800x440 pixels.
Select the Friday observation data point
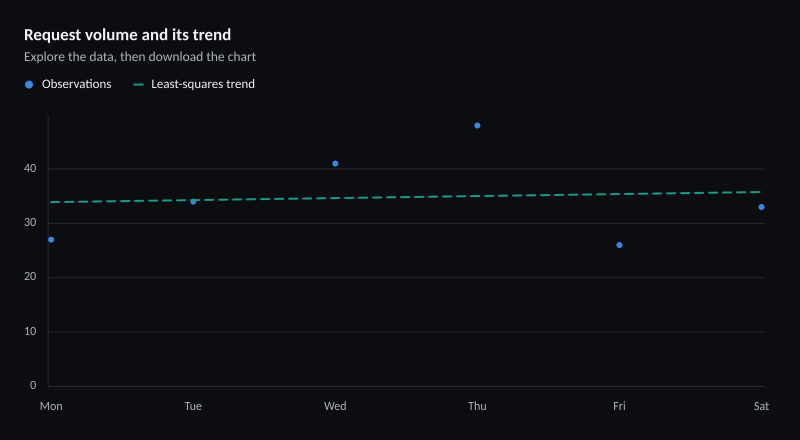pyautogui.click(x=619, y=245)
